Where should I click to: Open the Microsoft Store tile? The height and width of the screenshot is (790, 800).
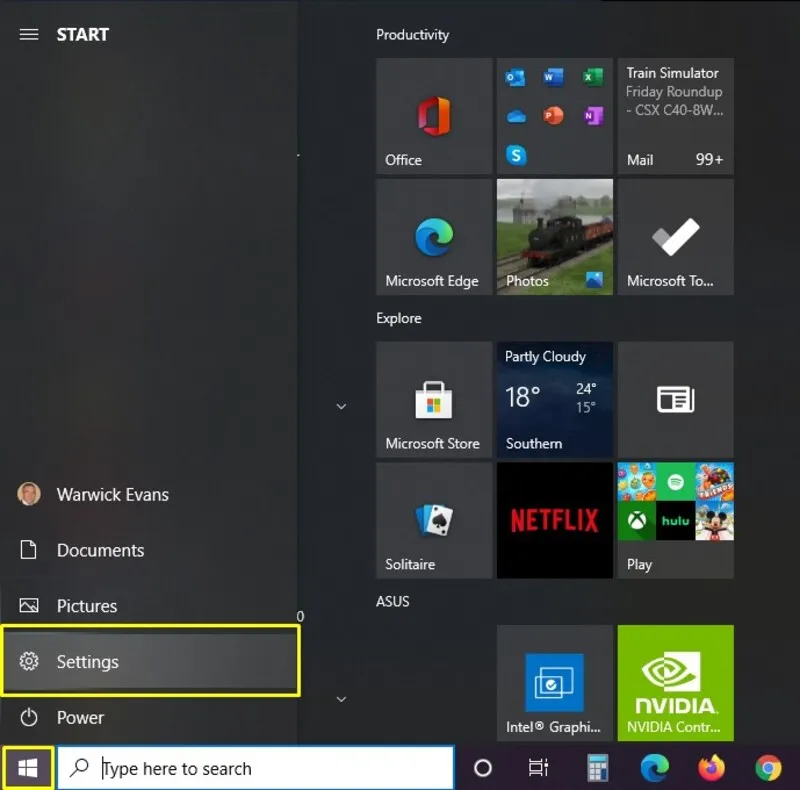[434, 400]
